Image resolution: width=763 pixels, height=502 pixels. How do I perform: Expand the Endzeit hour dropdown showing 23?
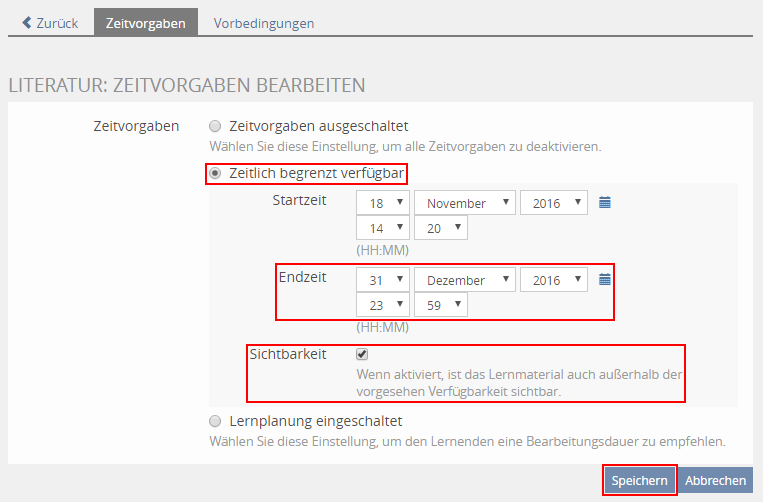click(x=383, y=304)
